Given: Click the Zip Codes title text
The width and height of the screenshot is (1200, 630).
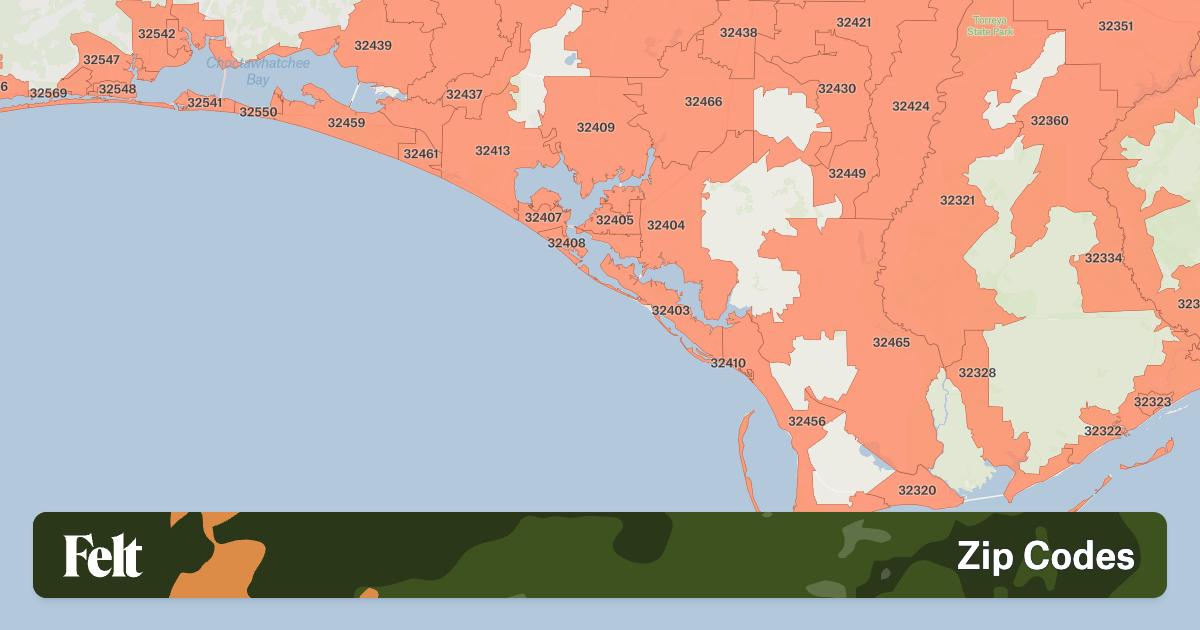Looking at the screenshot, I should click(x=1045, y=556).
